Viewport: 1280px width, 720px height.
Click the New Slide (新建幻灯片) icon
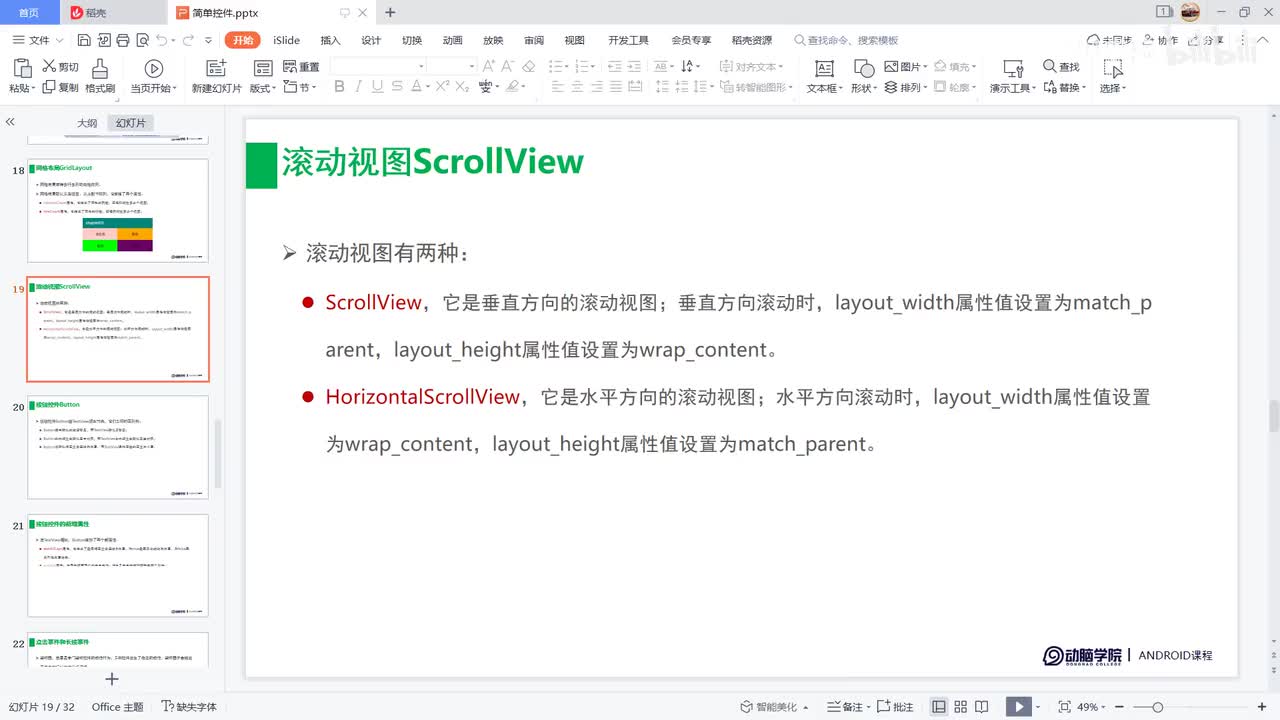(216, 68)
